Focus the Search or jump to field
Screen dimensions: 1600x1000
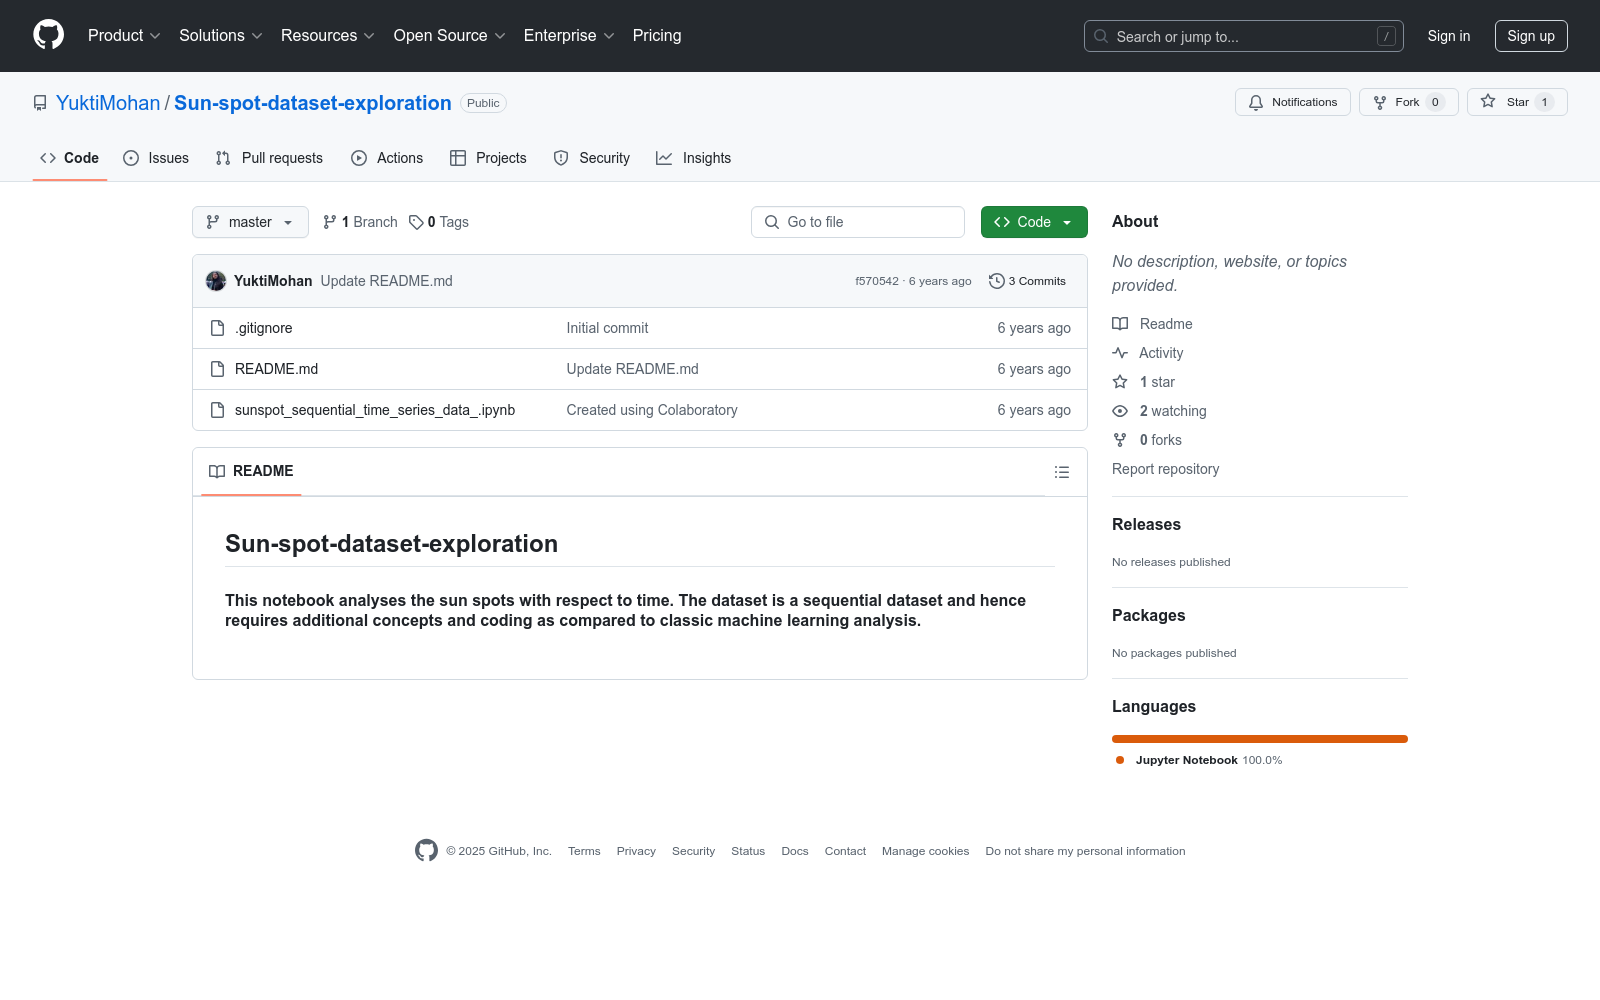tap(1243, 36)
